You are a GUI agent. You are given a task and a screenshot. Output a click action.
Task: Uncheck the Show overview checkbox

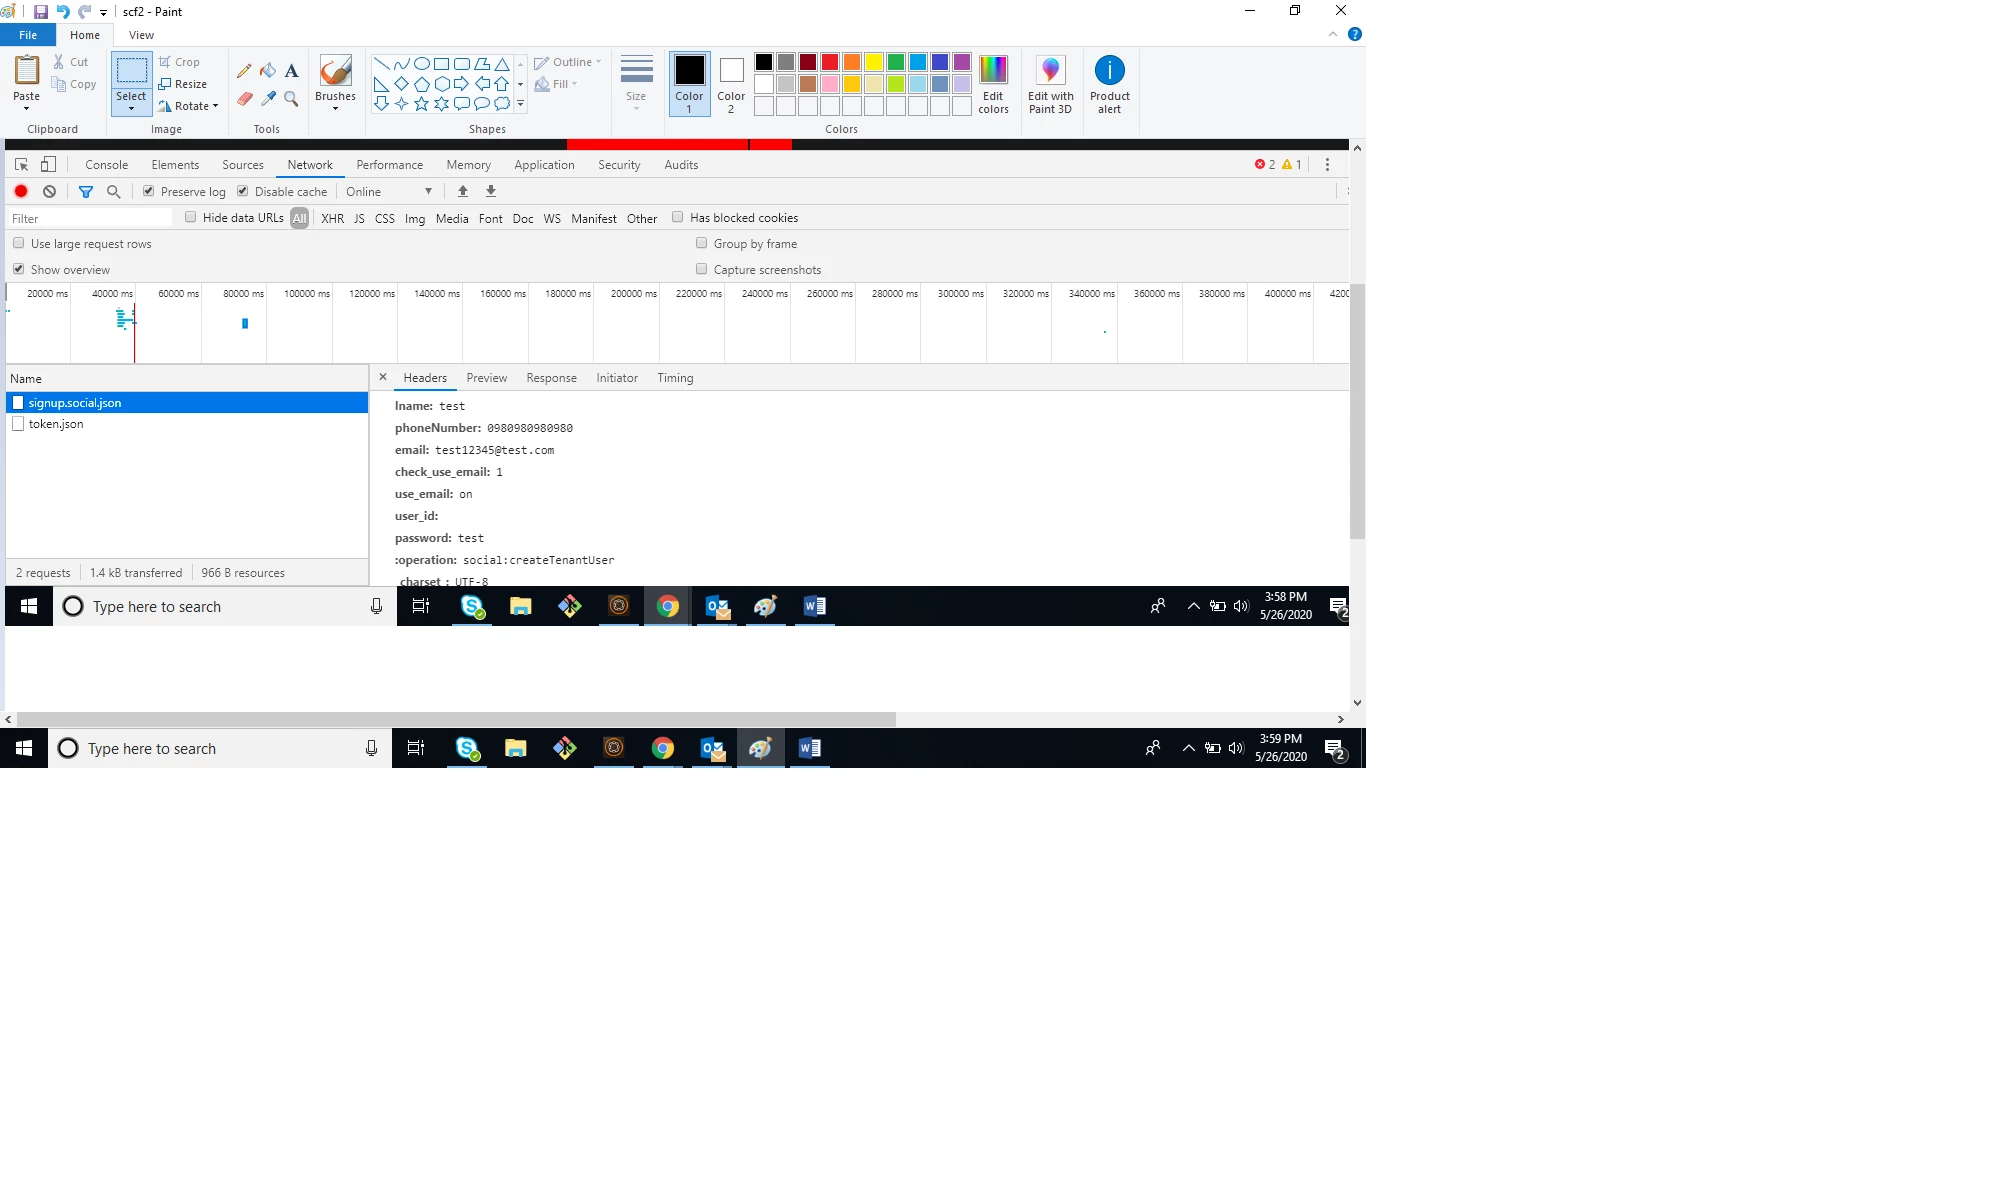point(19,269)
